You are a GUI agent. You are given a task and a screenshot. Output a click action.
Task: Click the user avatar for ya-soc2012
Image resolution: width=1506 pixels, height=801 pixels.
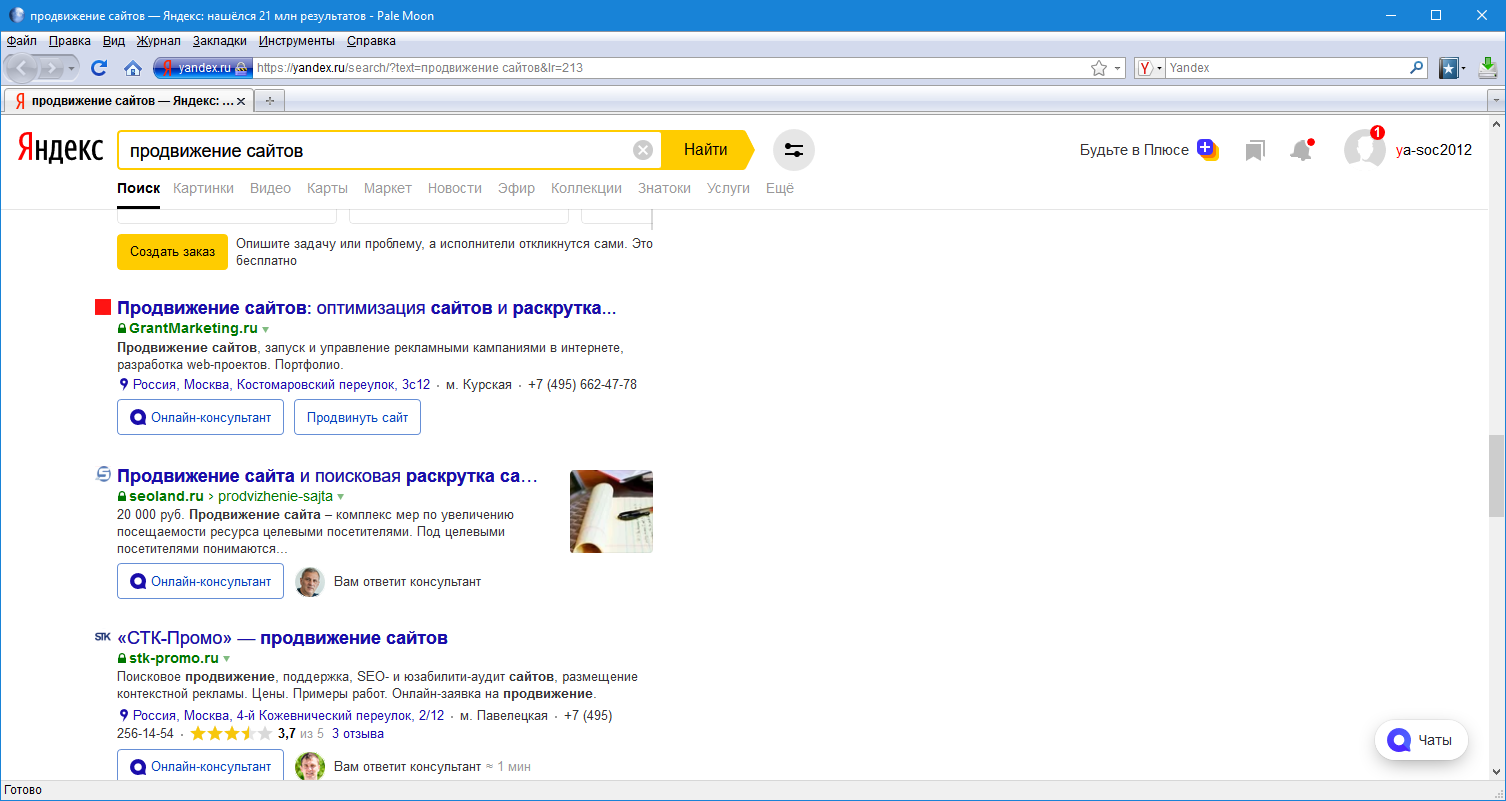[x=1364, y=149]
